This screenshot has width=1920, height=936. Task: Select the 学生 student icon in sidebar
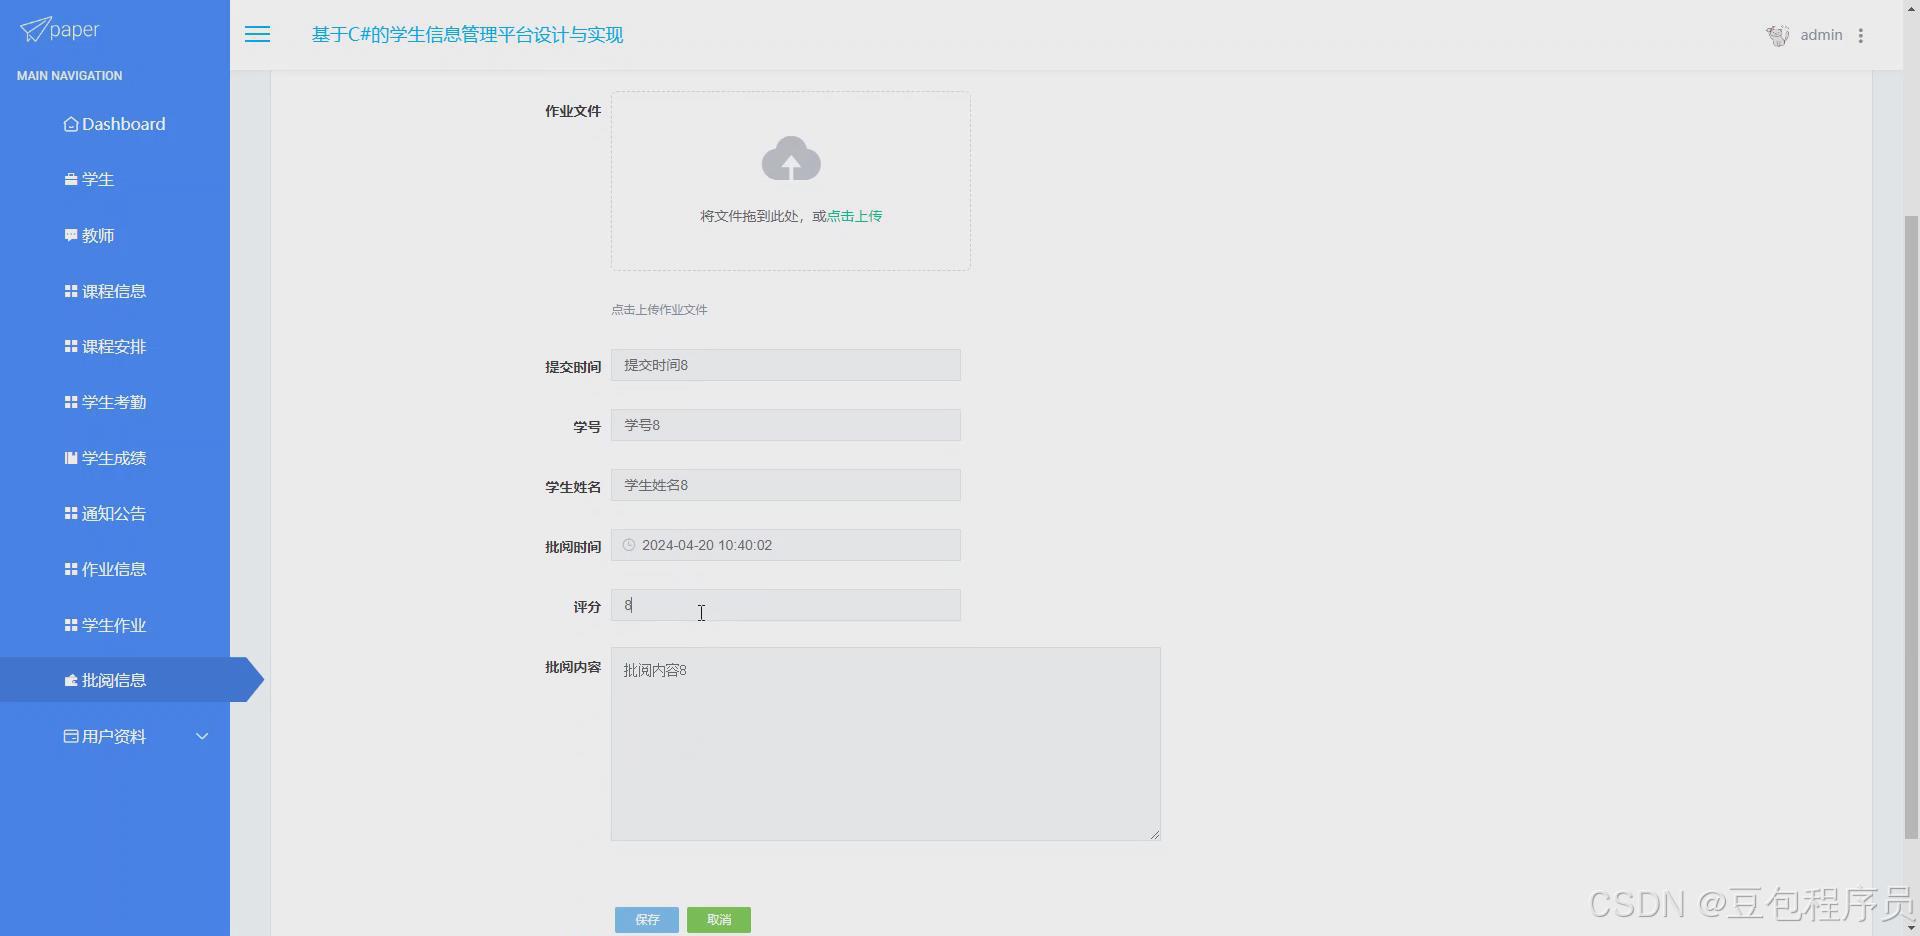click(69, 180)
